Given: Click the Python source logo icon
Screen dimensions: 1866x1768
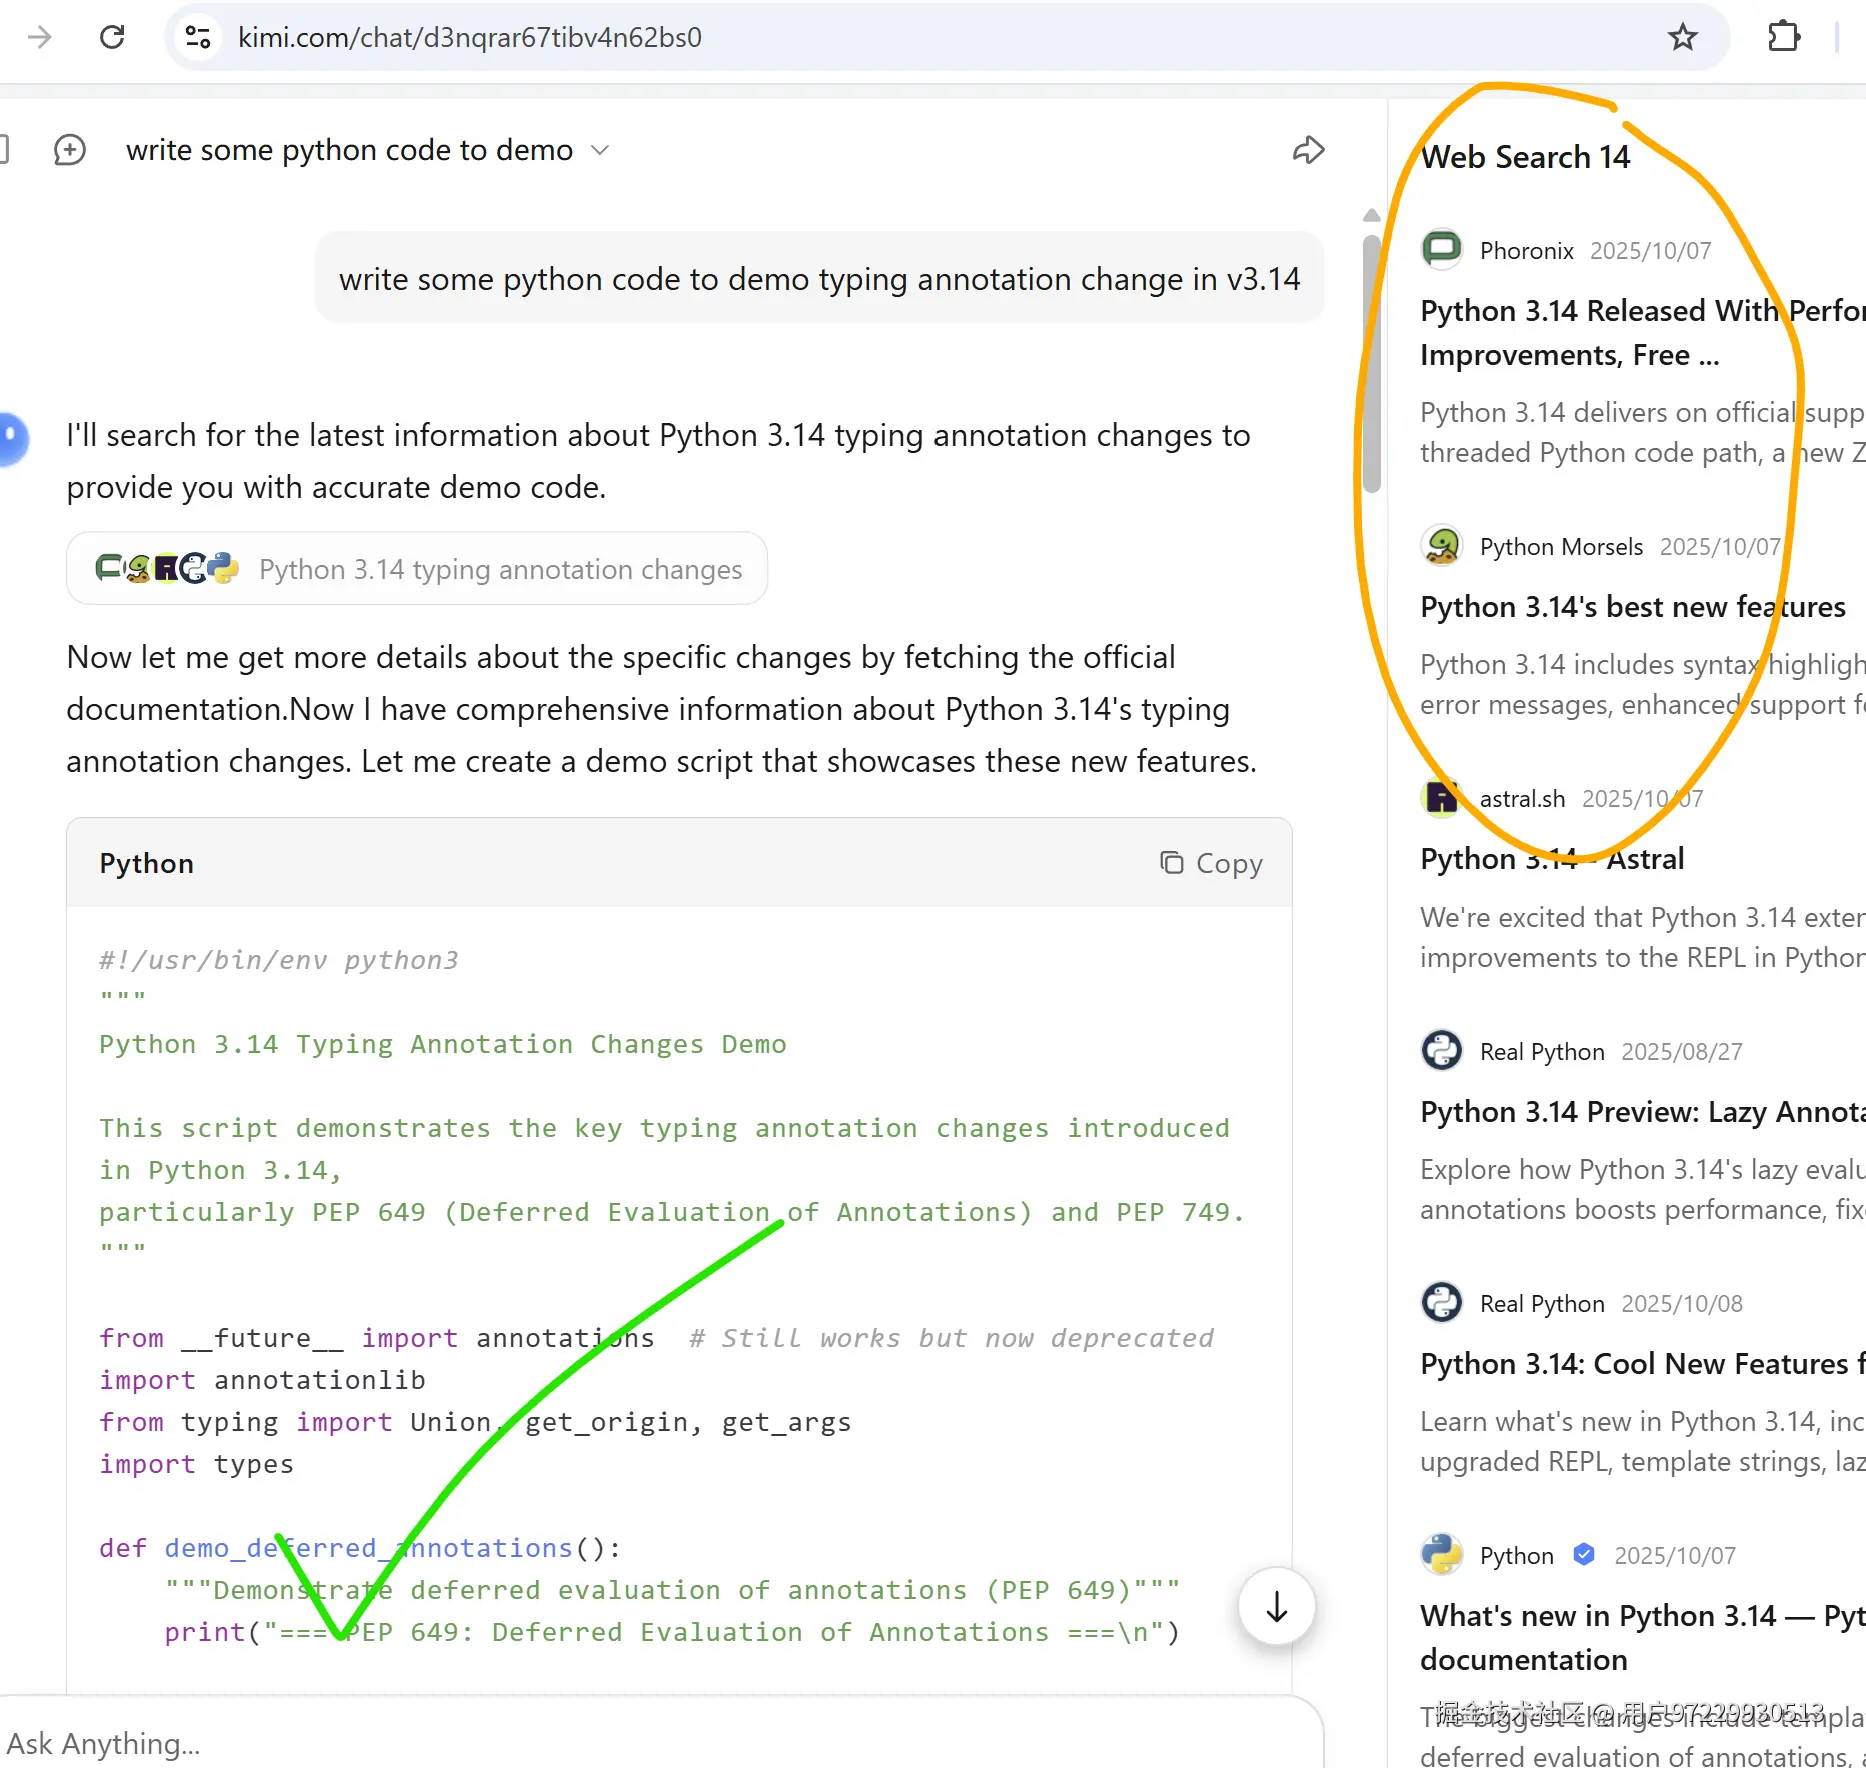Looking at the screenshot, I should click(1442, 1555).
